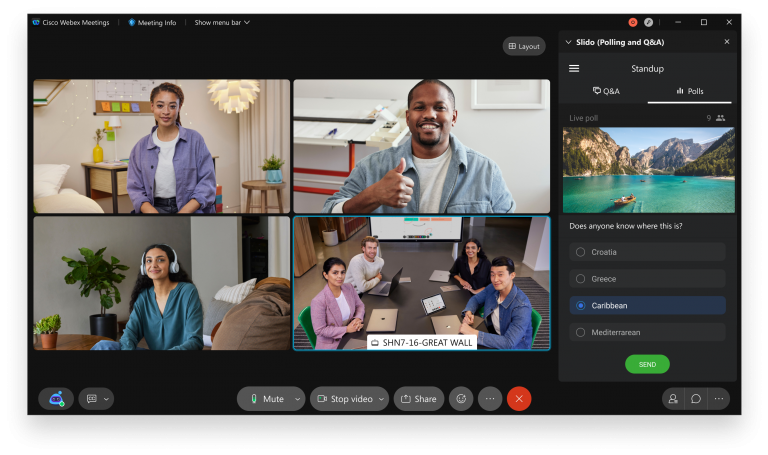
Task: Open the Layout button
Action: (523, 46)
